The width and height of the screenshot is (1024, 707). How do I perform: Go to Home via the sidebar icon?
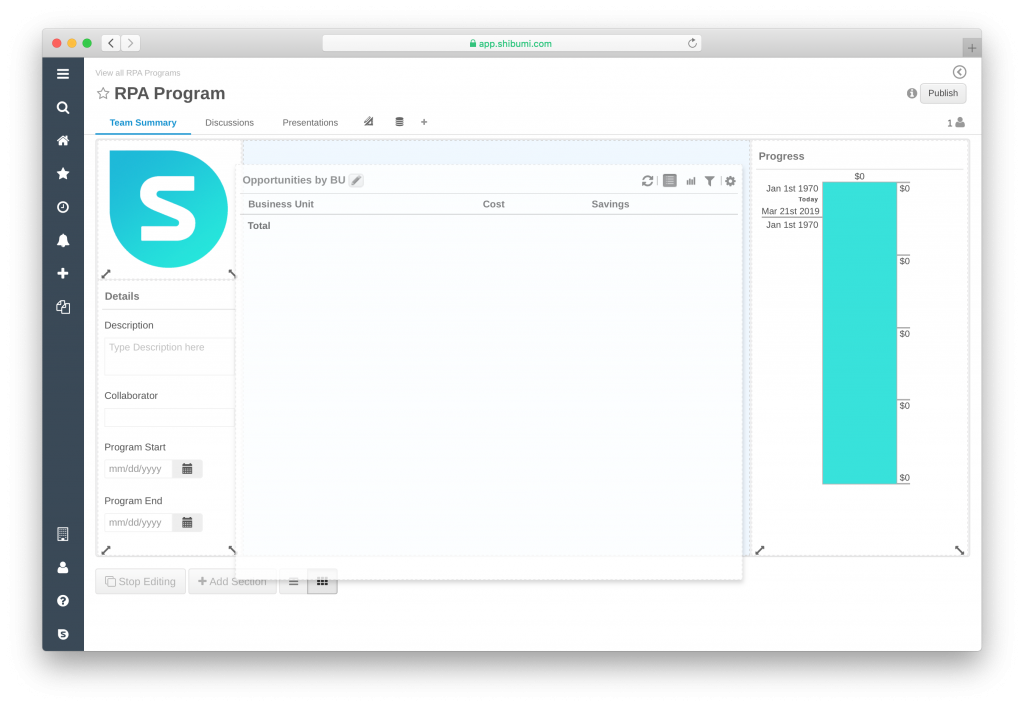pos(63,141)
